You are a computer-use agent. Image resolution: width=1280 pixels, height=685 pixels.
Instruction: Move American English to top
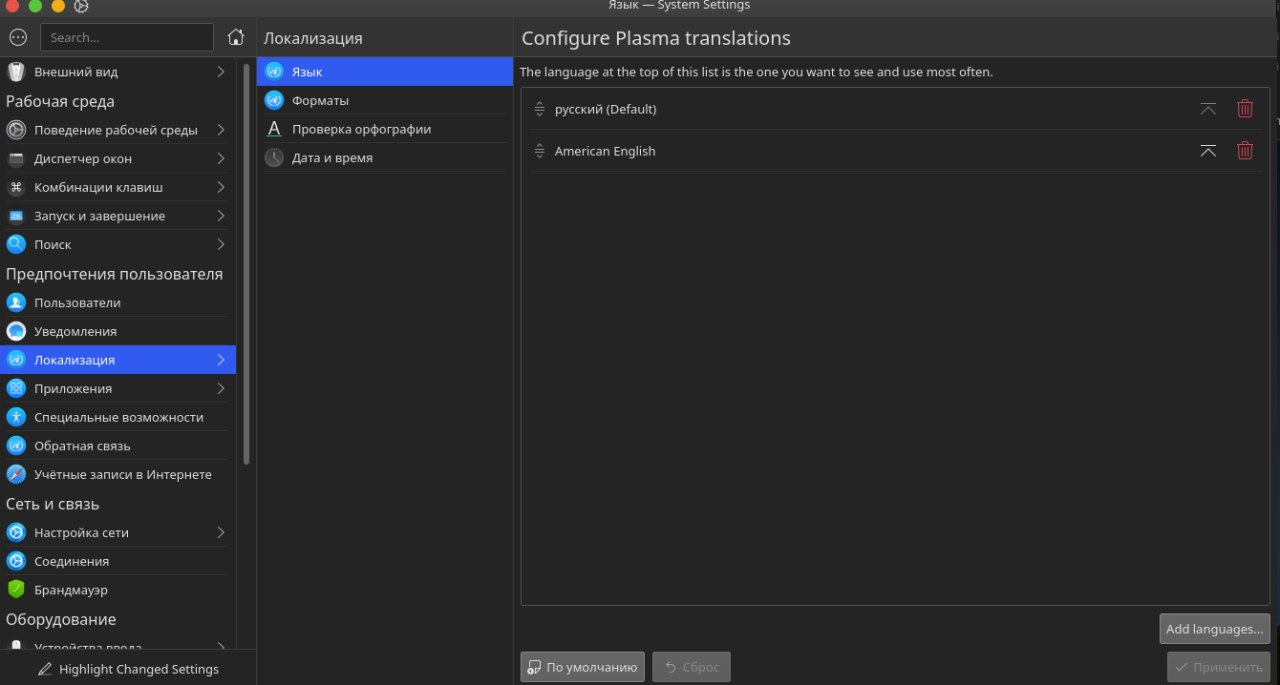pos(1208,151)
